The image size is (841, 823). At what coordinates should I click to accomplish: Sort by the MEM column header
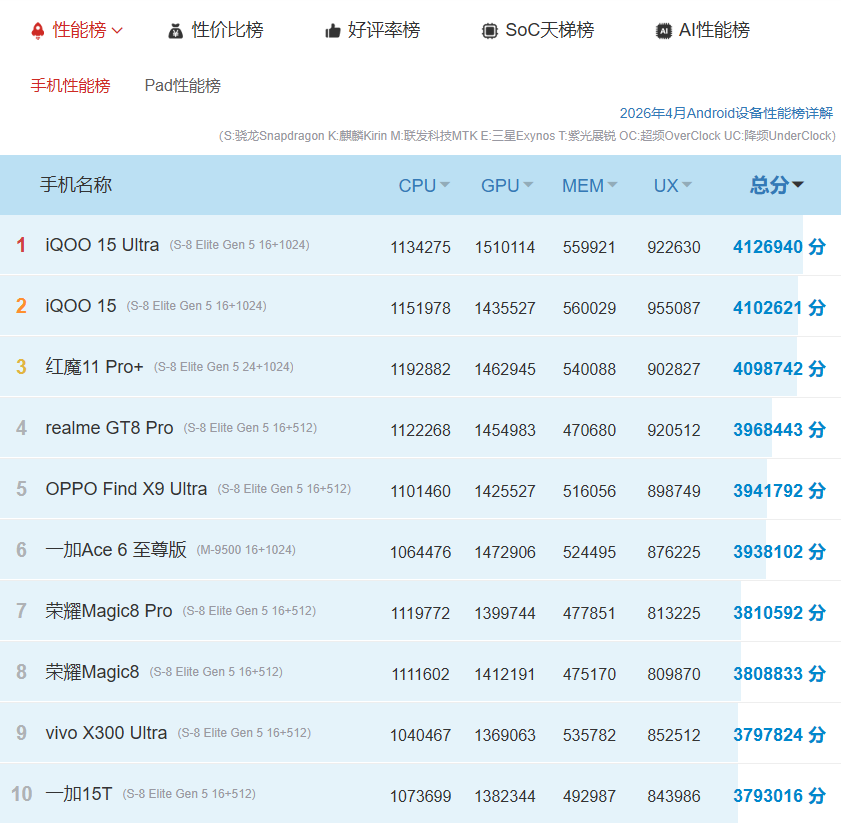tap(589, 186)
